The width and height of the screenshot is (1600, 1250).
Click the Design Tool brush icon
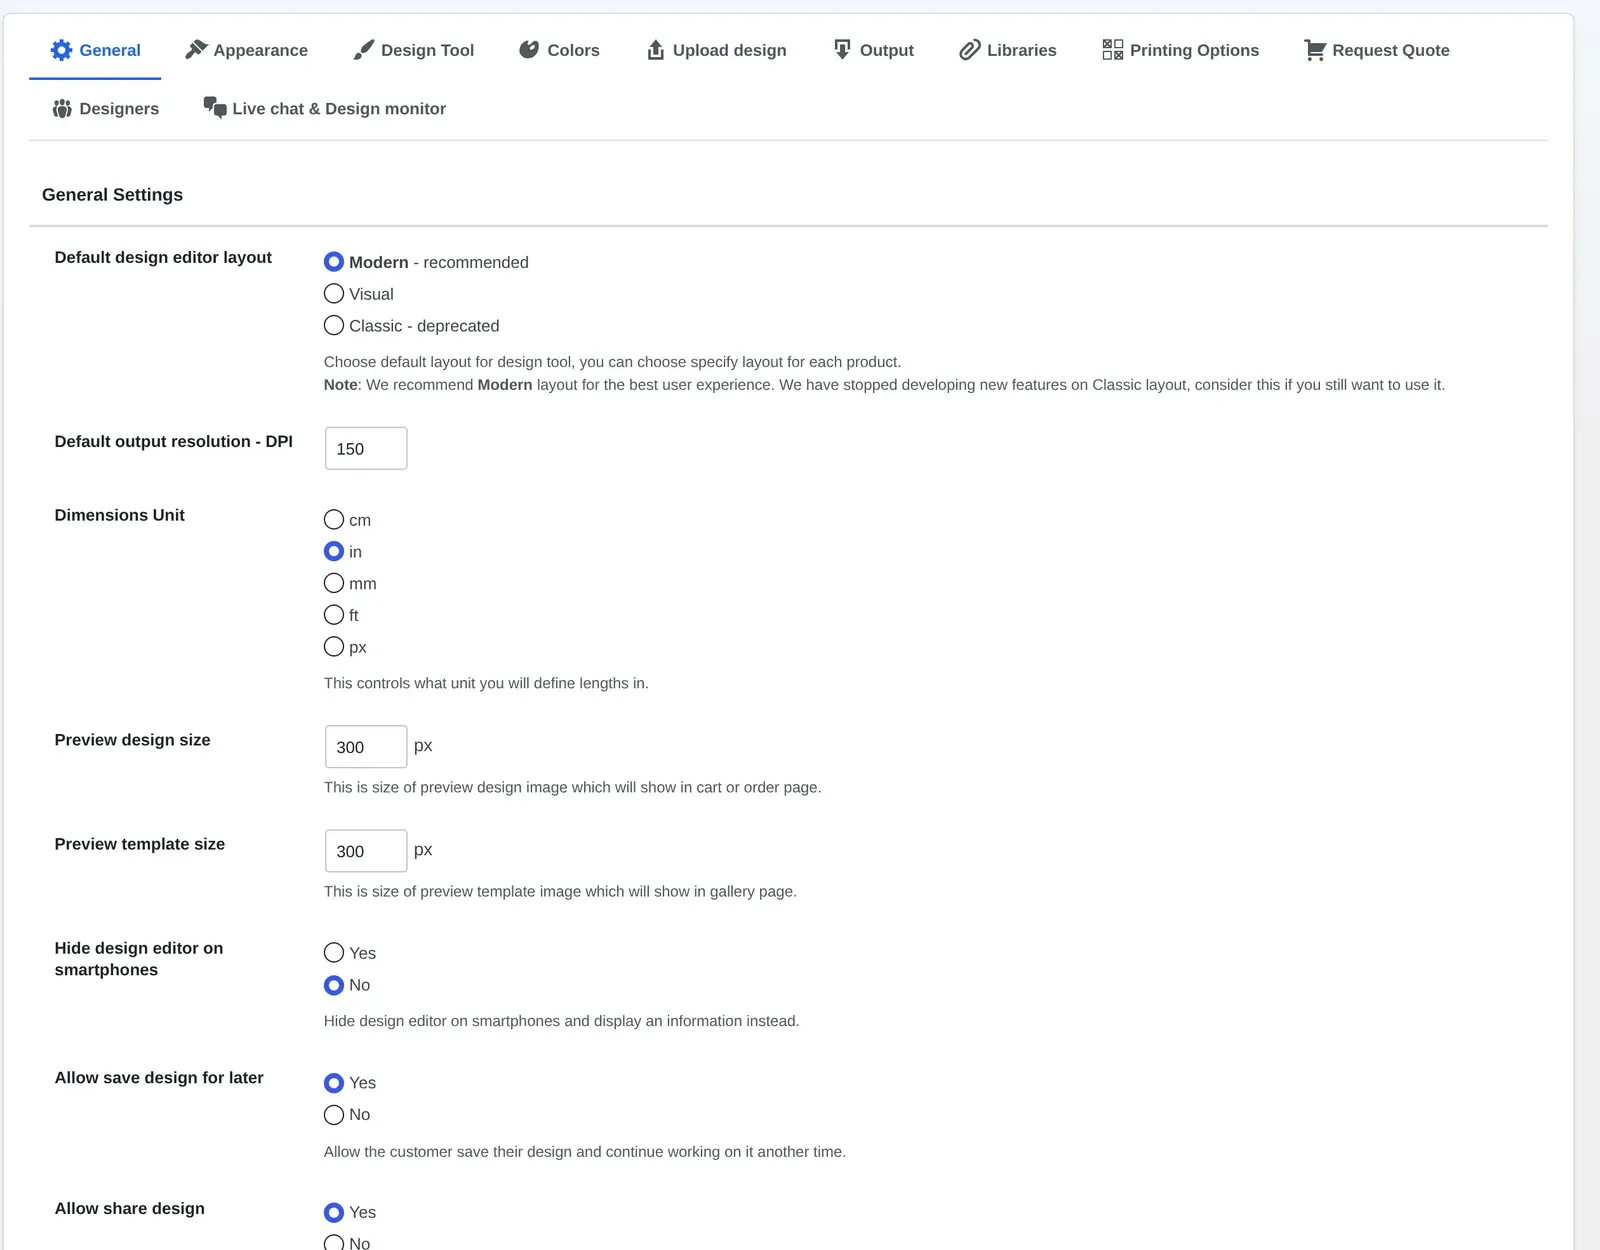(x=364, y=50)
